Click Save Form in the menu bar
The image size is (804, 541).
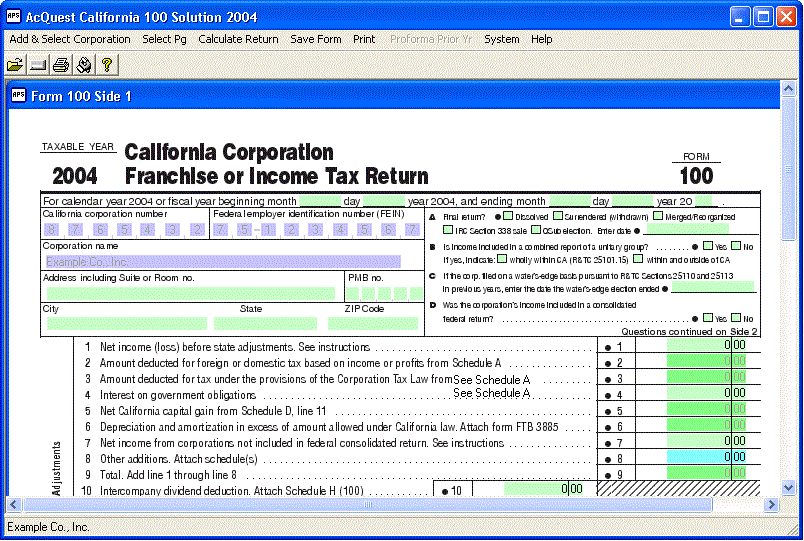pos(315,39)
